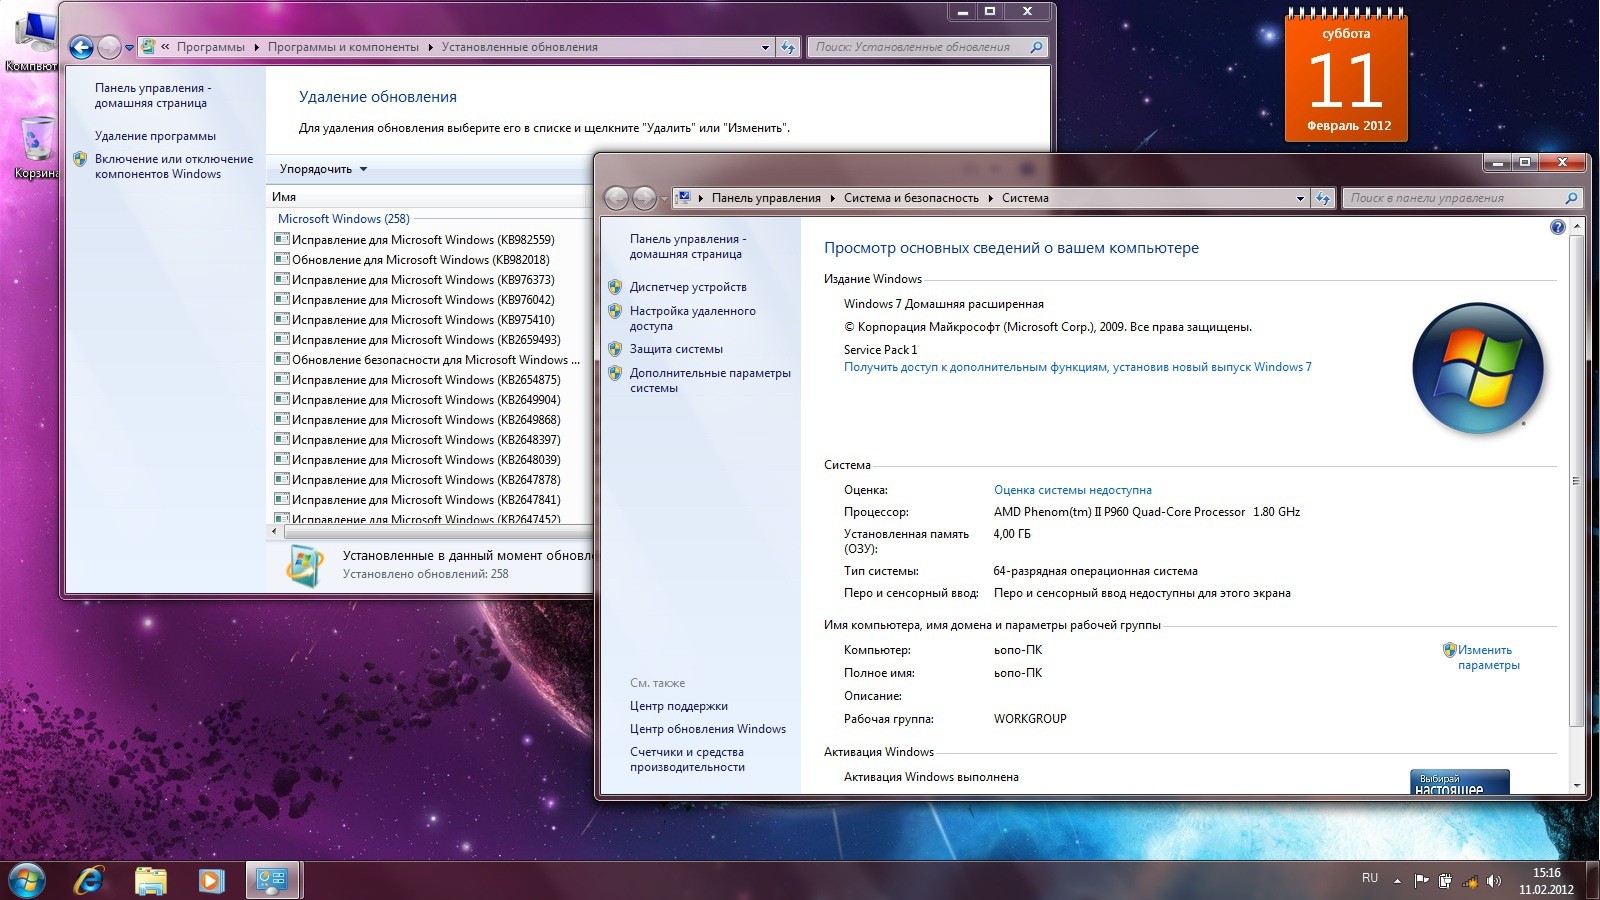Viewport: 1600px width, 900px height.
Task: Click 'Оценка системы недоступна' link
Action: pyautogui.click(x=1072, y=490)
